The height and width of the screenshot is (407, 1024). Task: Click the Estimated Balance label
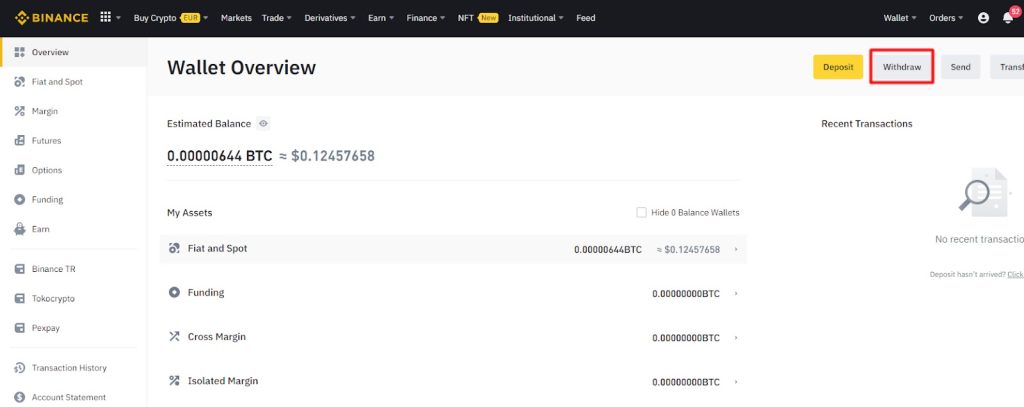tap(209, 123)
